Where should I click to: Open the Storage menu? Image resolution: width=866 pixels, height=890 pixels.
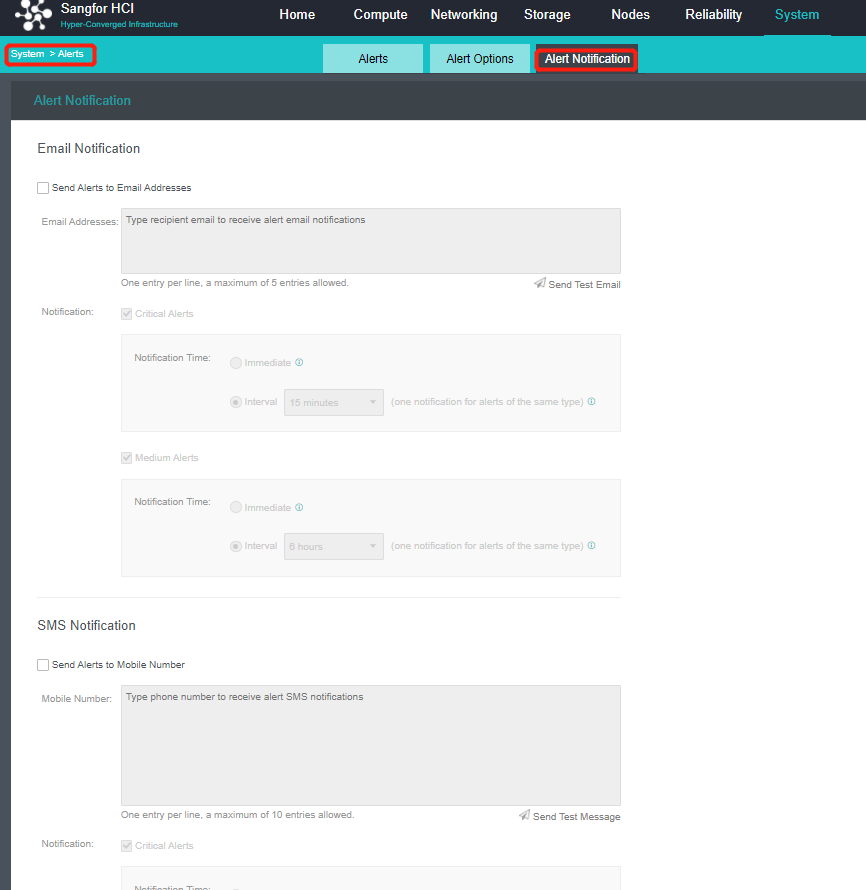547,15
